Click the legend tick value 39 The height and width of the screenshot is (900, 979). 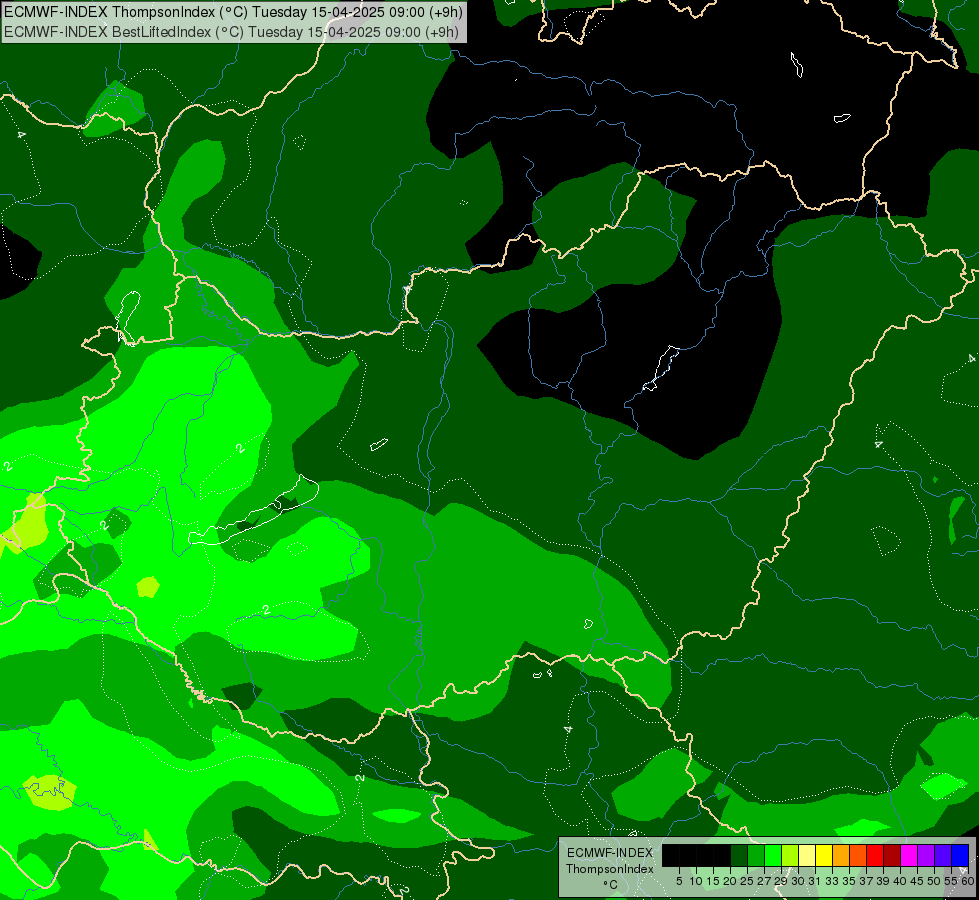click(x=883, y=881)
